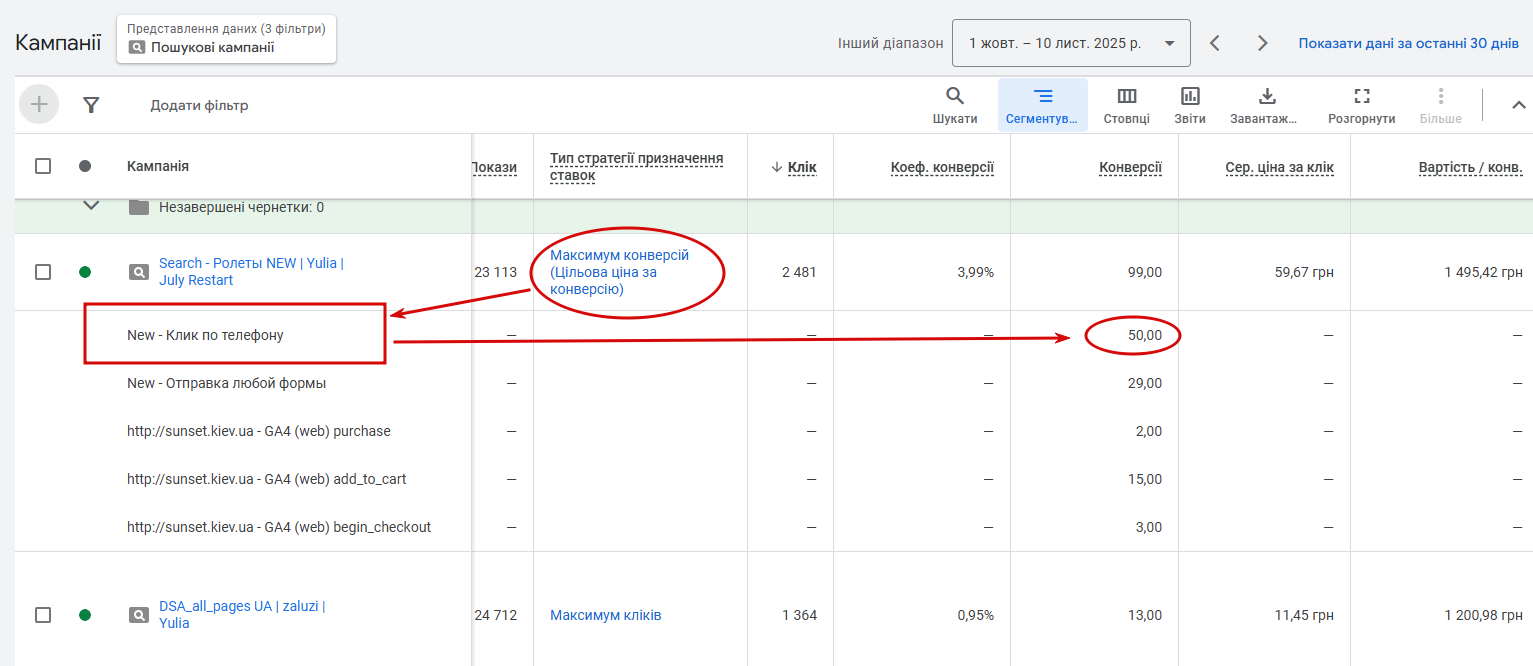Screen dimensions: 1533x666
Task: Sort by the Конверсії column header
Action: [1130, 167]
